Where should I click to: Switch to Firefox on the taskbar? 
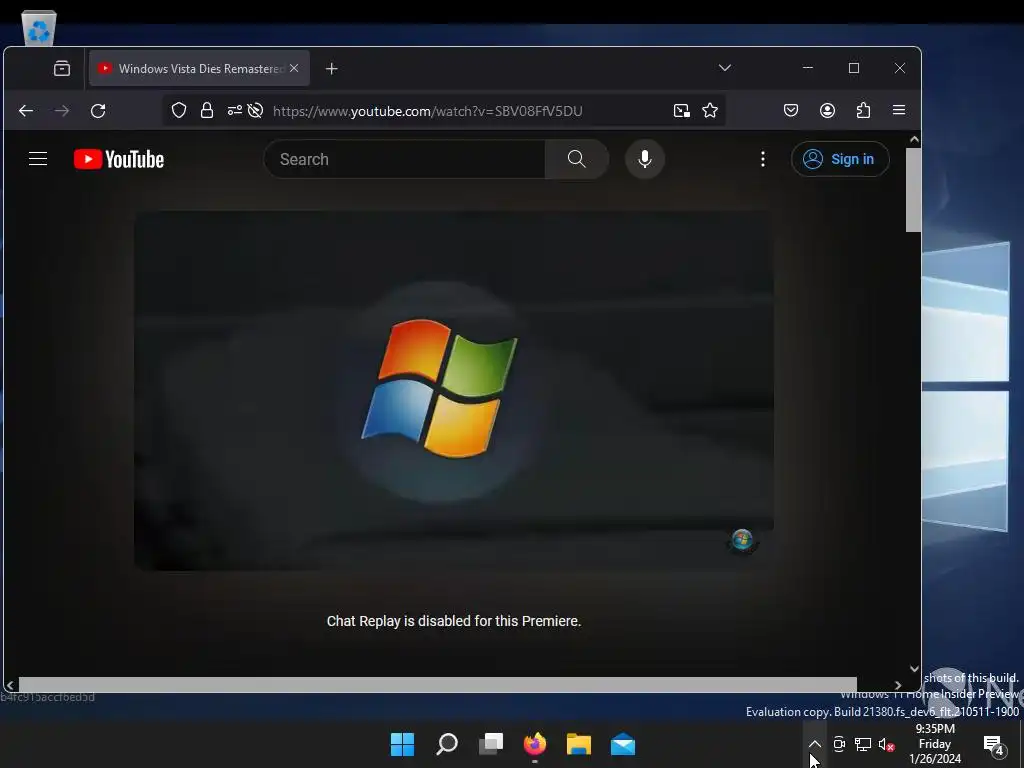535,744
